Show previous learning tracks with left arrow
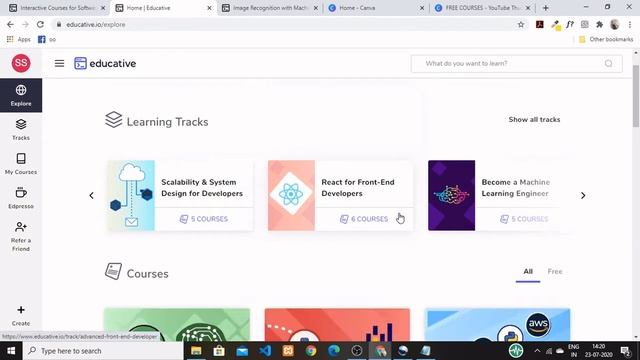This screenshot has height=360, width=640. pyautogui.click(x=91, y=196)
